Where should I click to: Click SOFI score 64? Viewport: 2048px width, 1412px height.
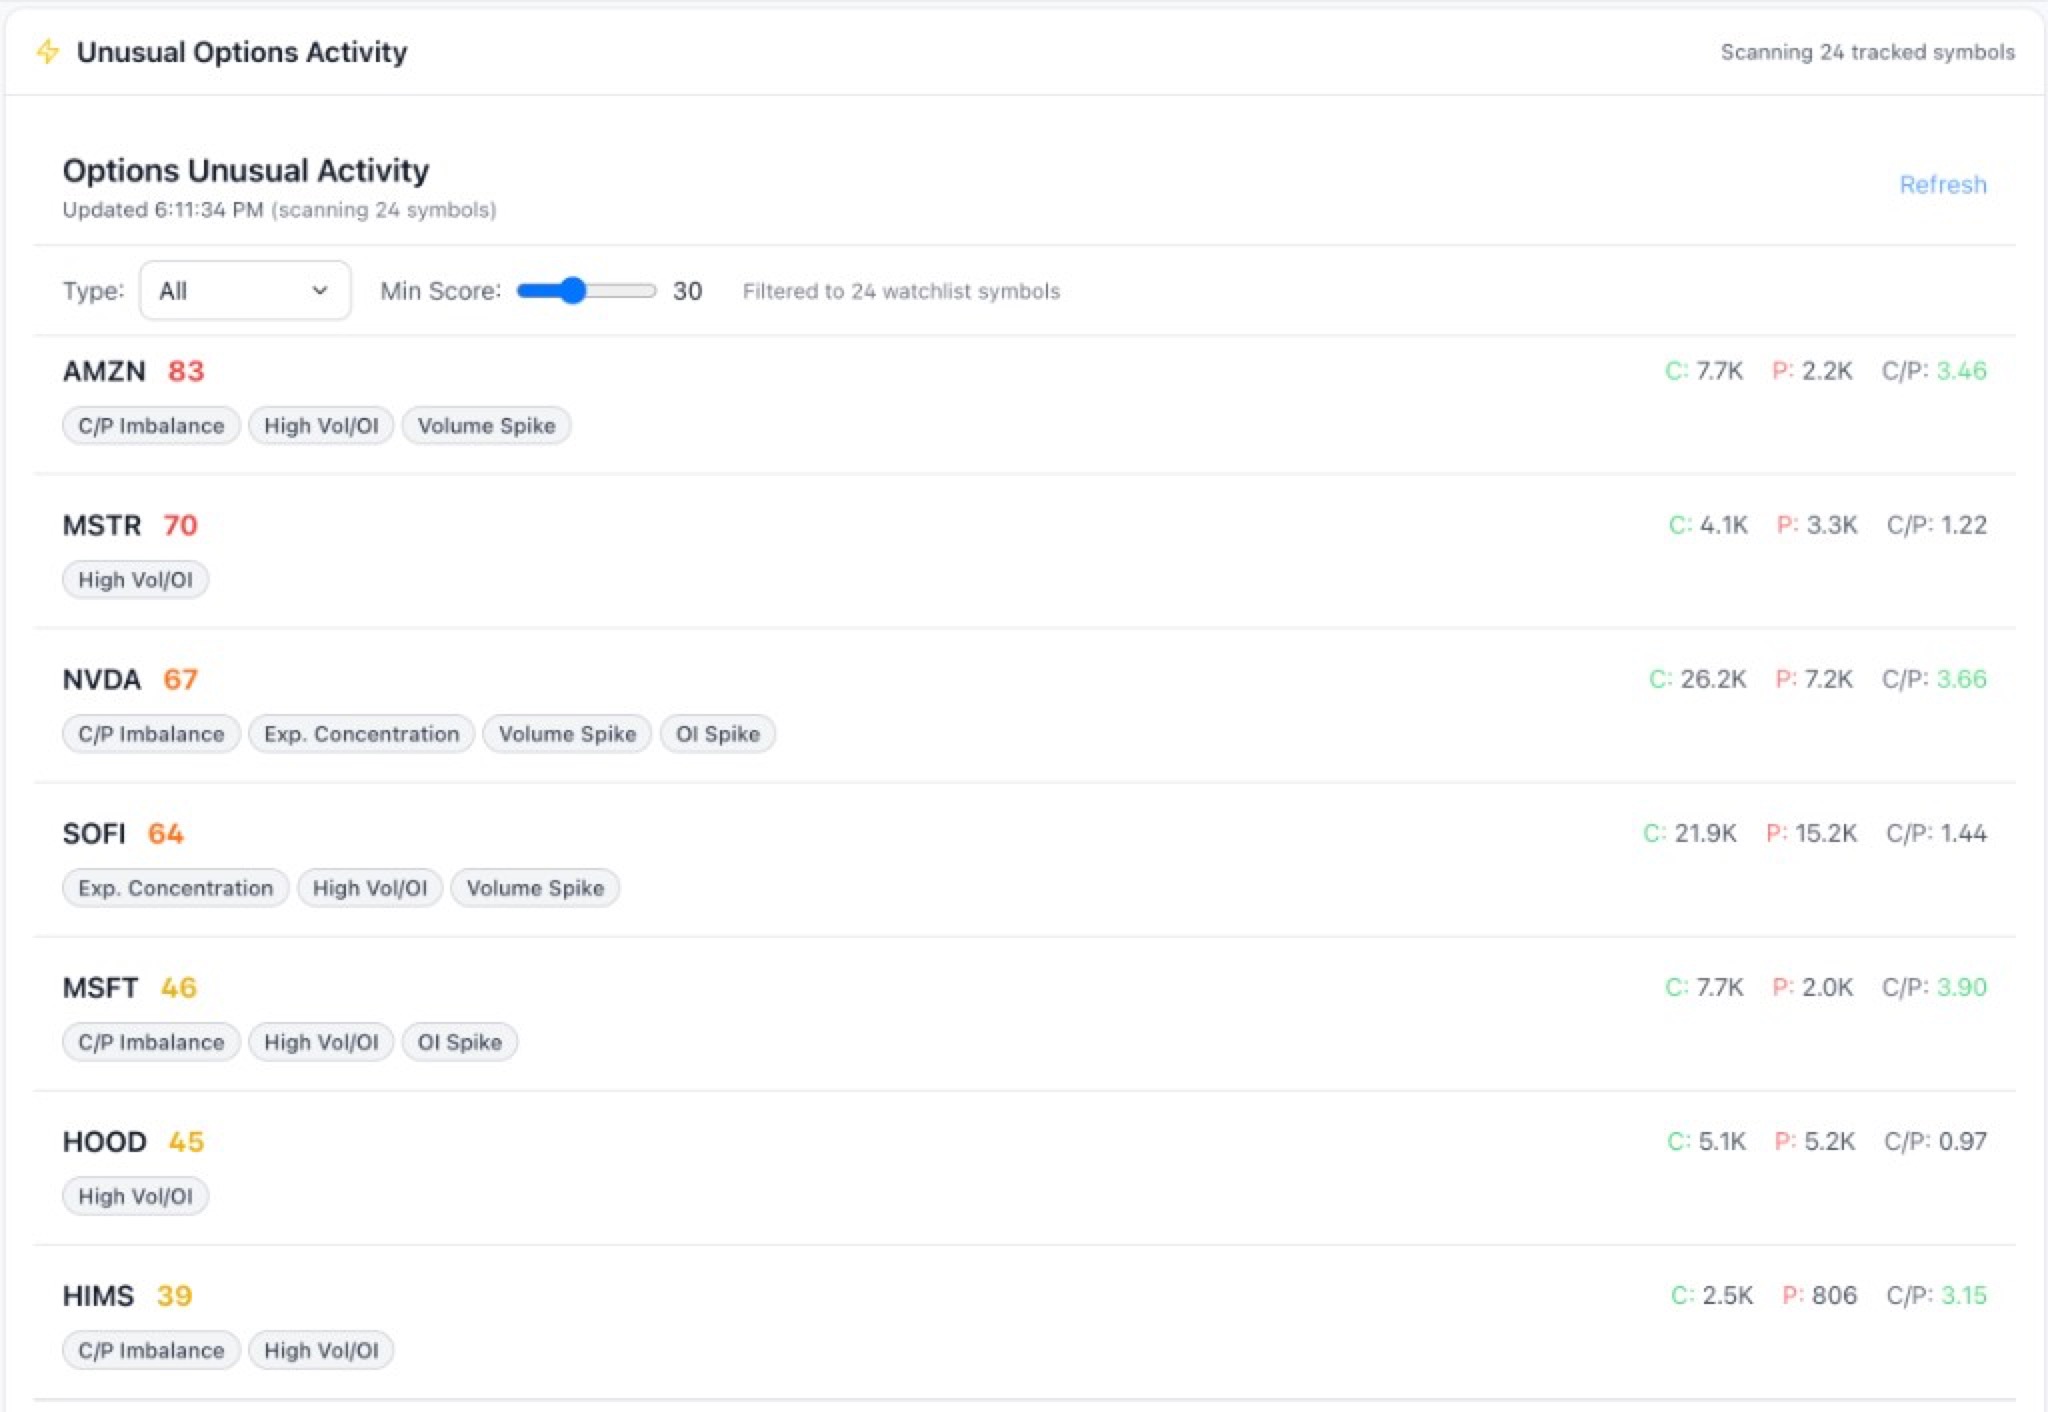[x=166, y=833]
